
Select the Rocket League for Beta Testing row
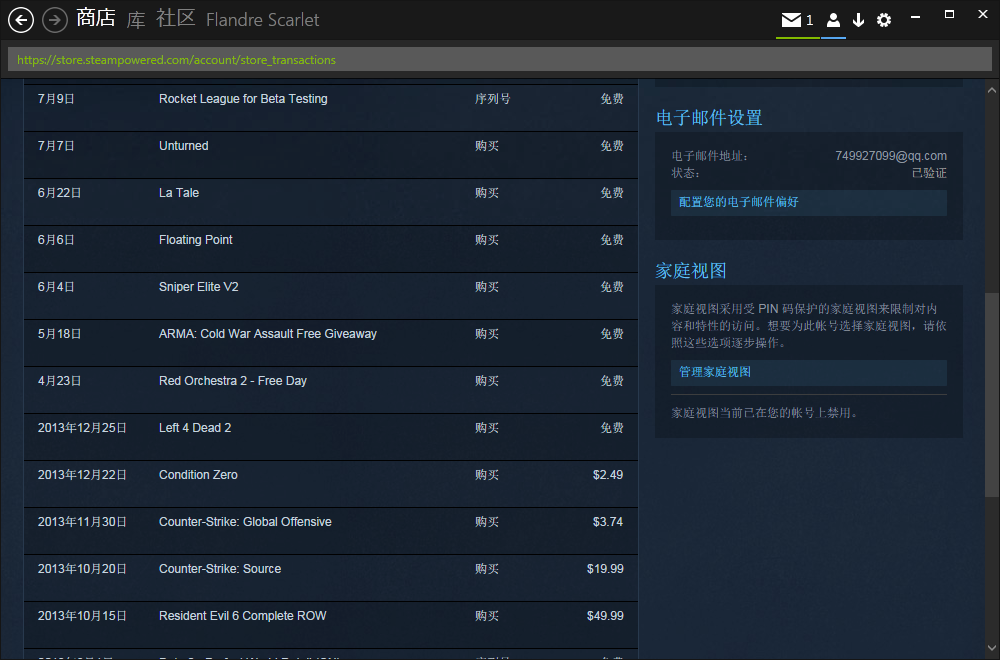[x=331, y=108]
